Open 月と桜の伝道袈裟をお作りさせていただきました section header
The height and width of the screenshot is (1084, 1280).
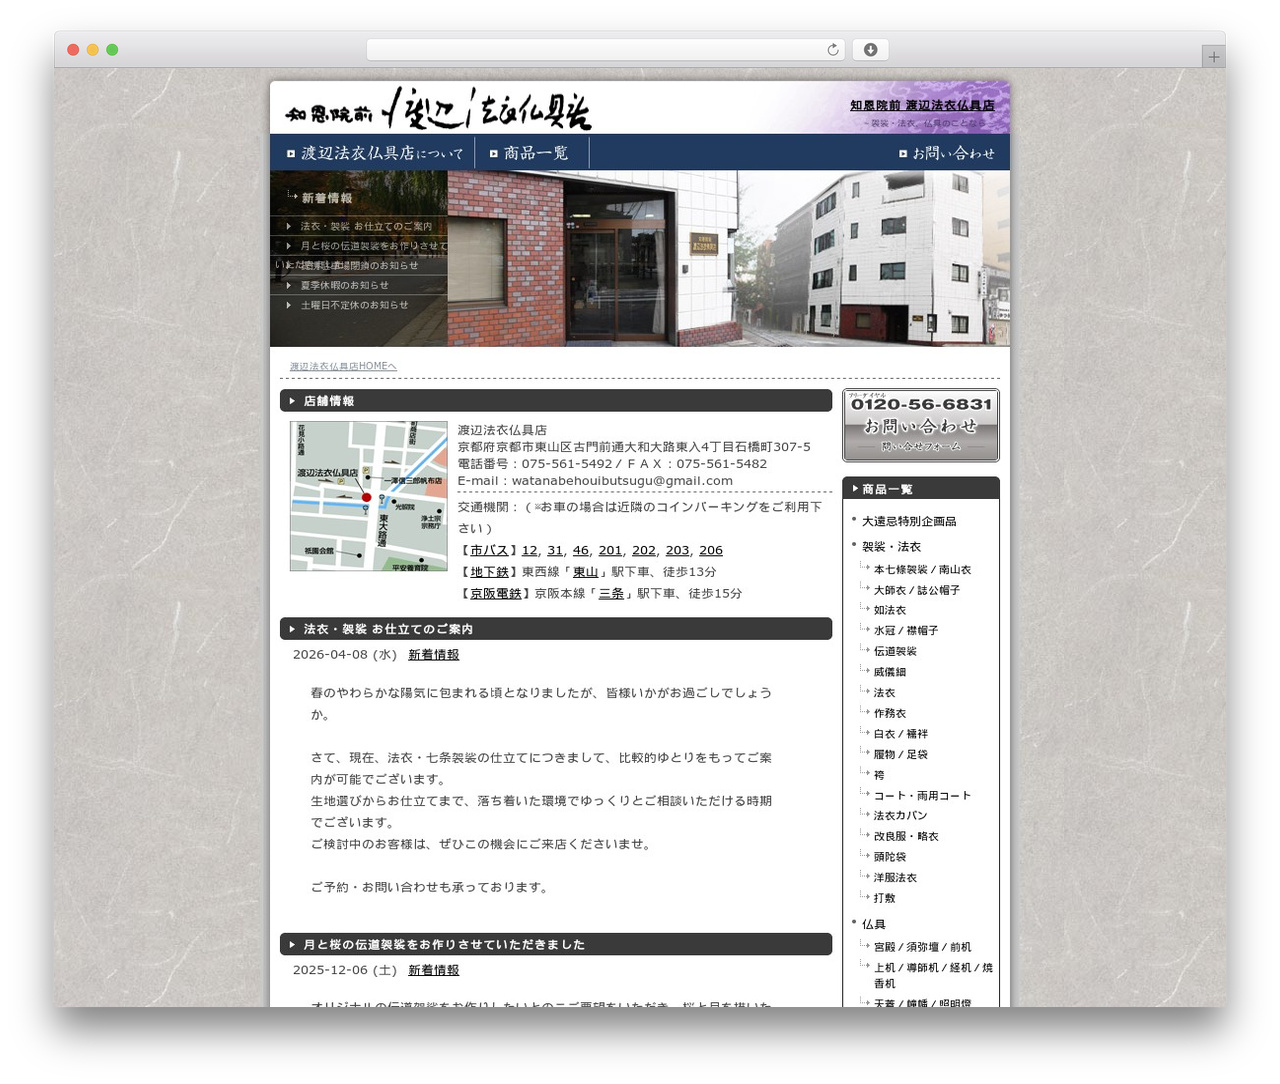(x=556, y=944)
